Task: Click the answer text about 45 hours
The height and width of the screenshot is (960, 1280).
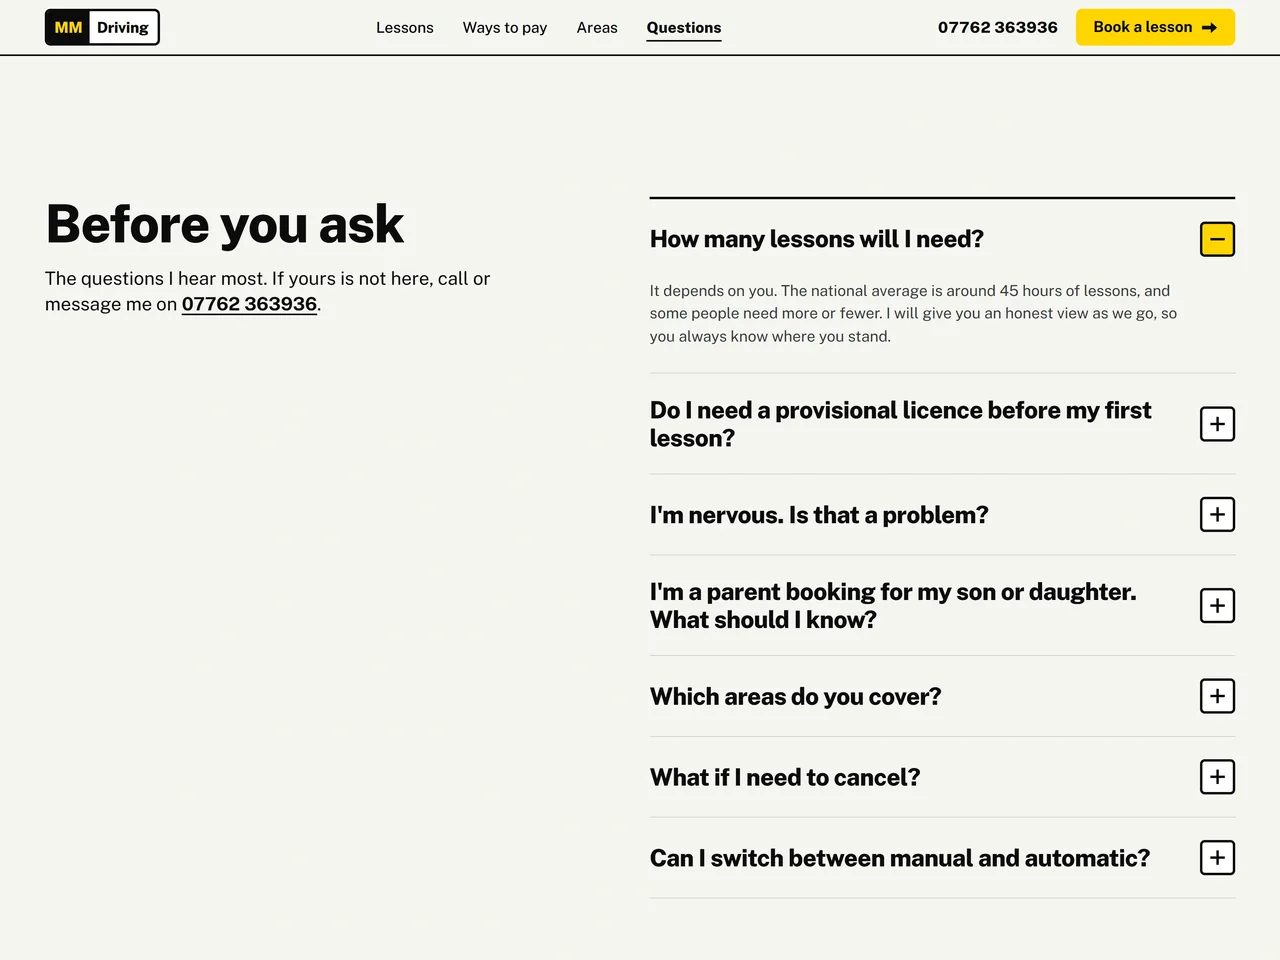Action: (913, 313)
